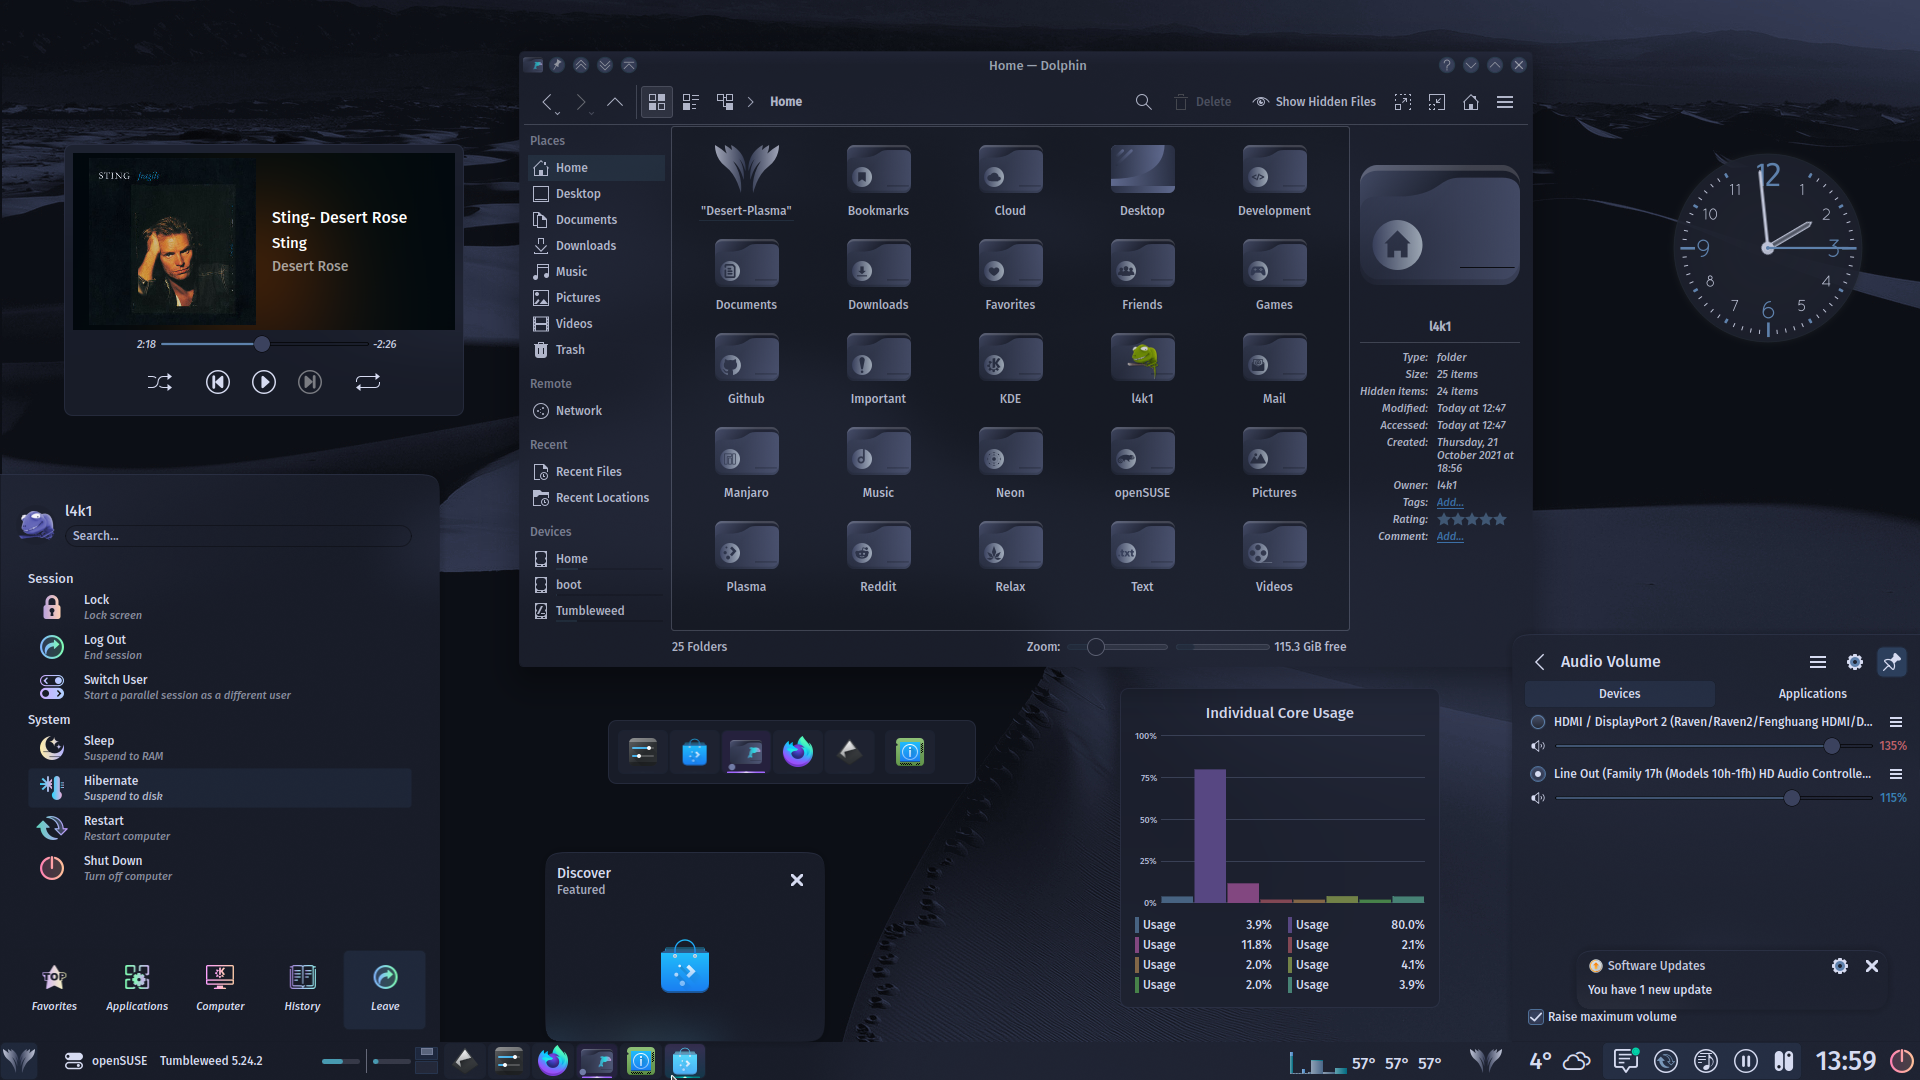Go up one folder in Dolphin
This screenshot has height=1080, width=1920.
[615, 102]
